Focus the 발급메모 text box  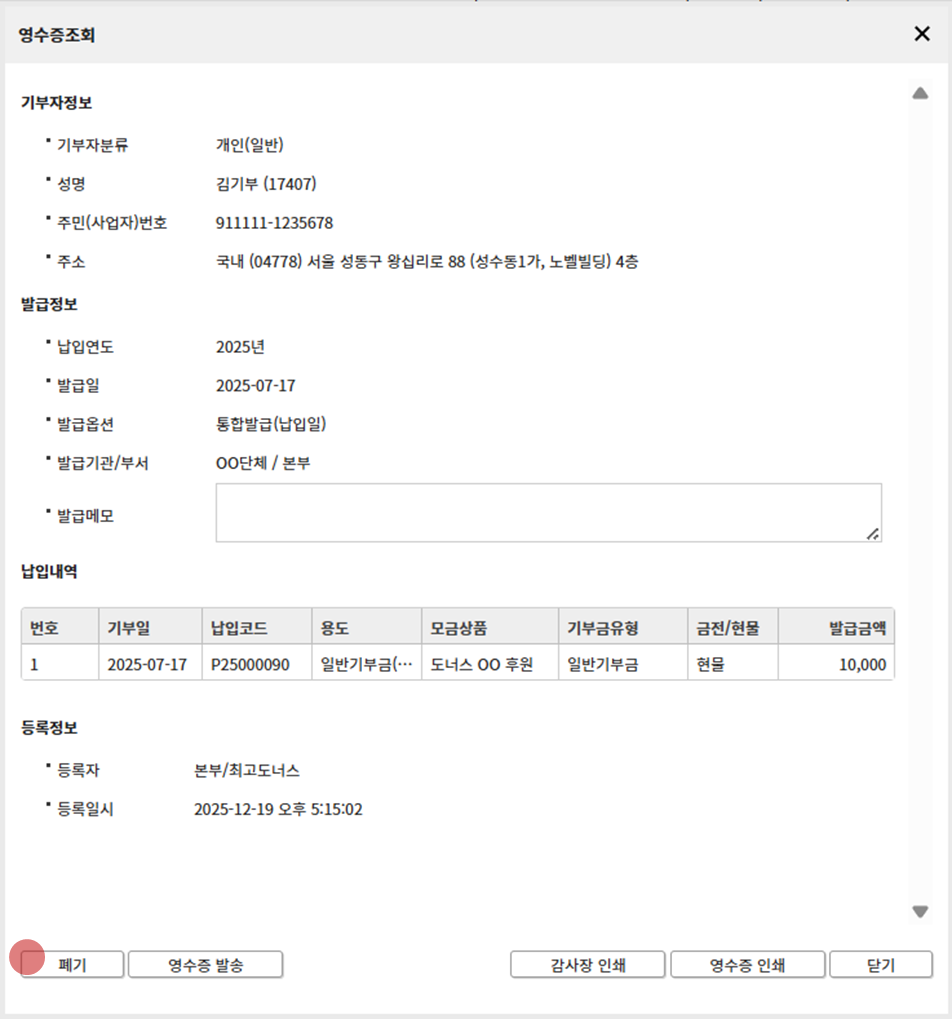point(547,513)
